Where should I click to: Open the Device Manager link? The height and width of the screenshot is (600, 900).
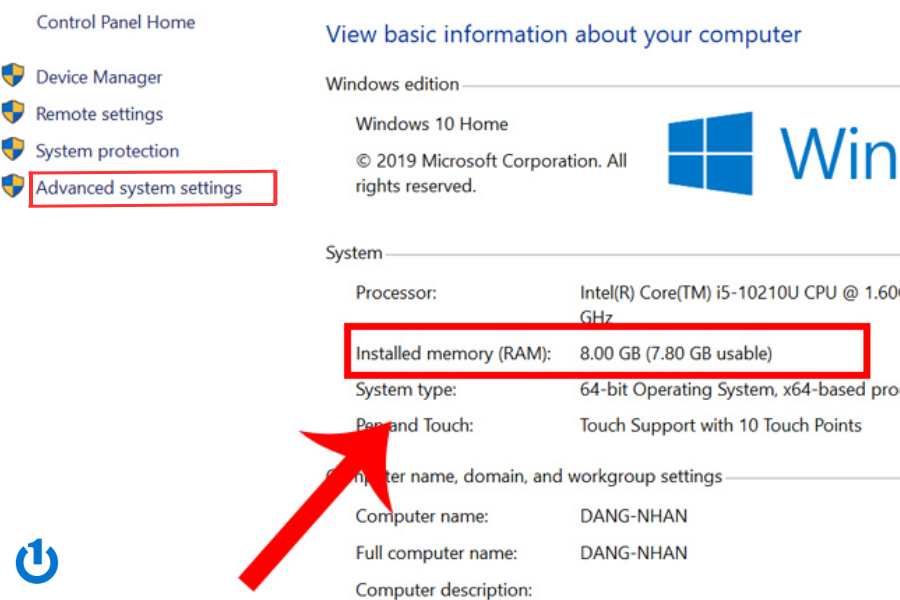tap(99, 77)
